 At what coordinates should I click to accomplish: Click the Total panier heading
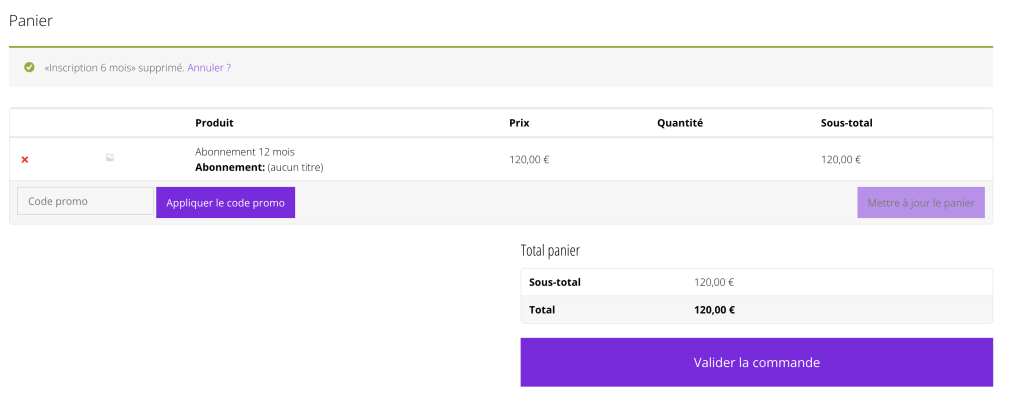pos(550,250)
